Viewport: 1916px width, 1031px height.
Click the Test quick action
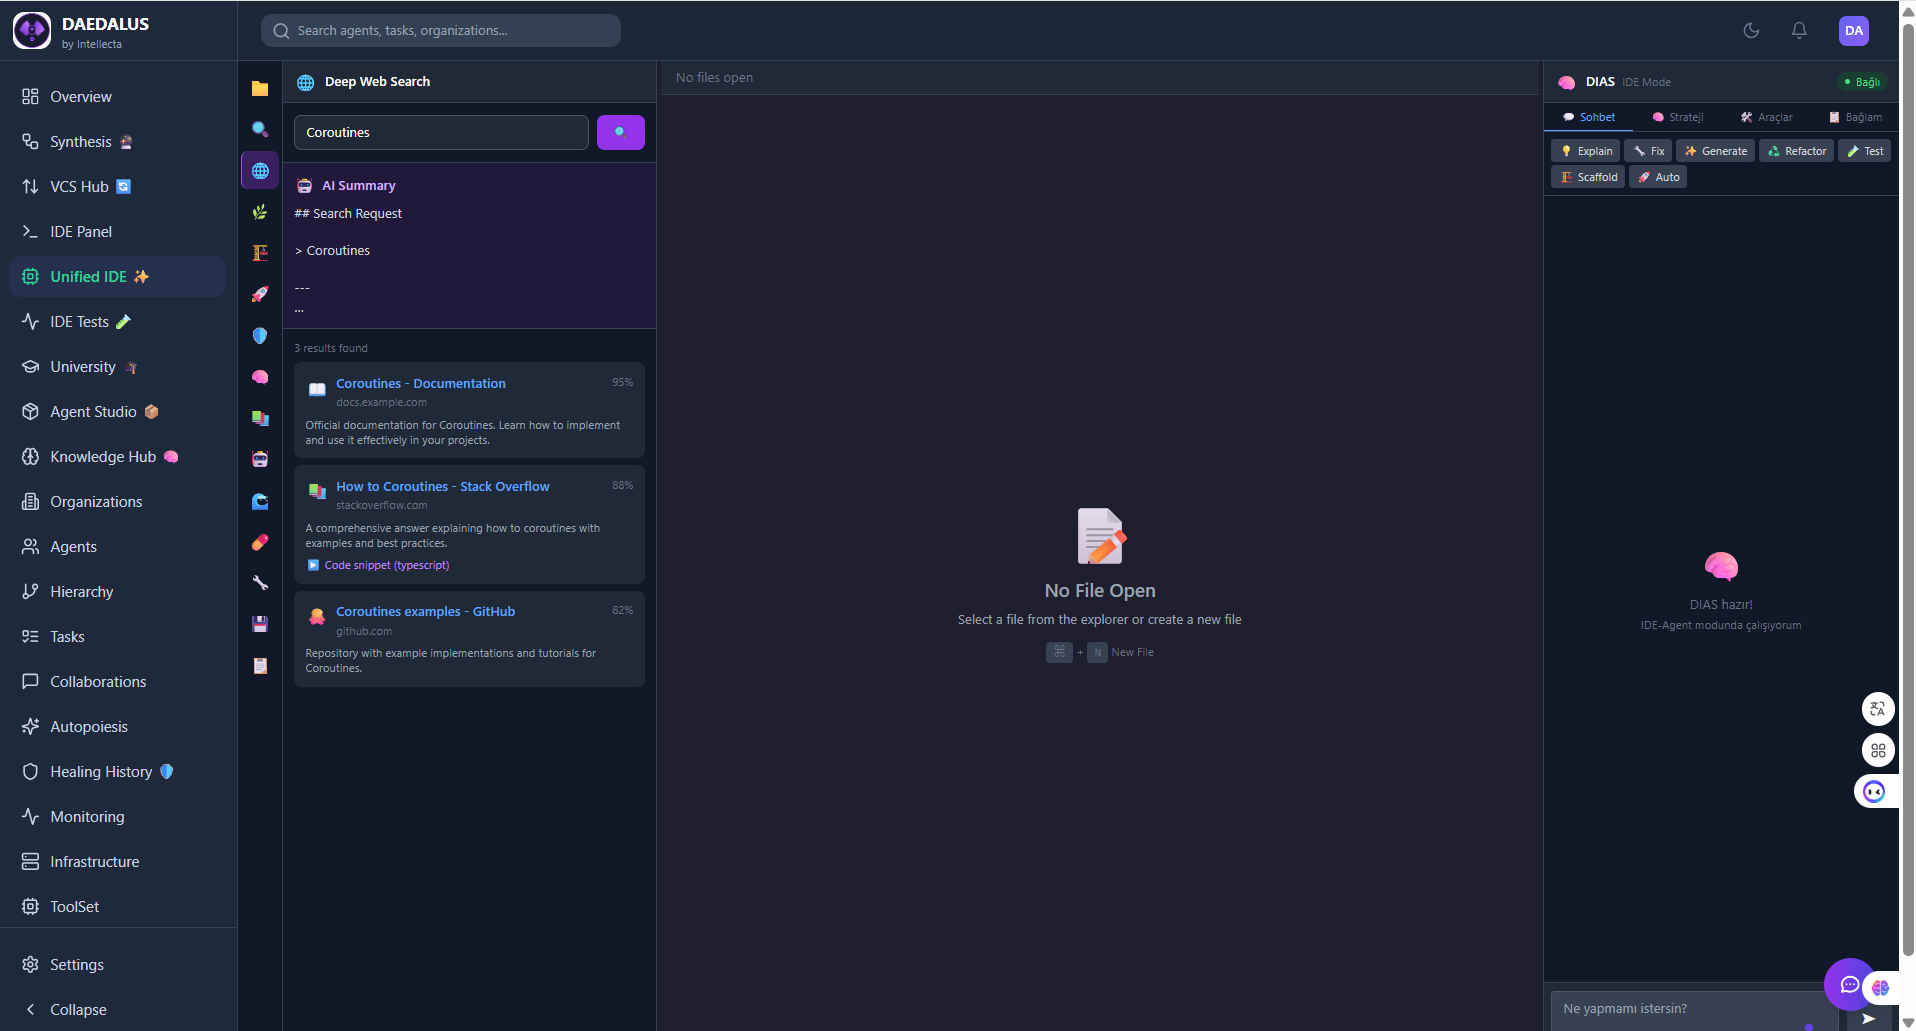(x=1864, y=151)
